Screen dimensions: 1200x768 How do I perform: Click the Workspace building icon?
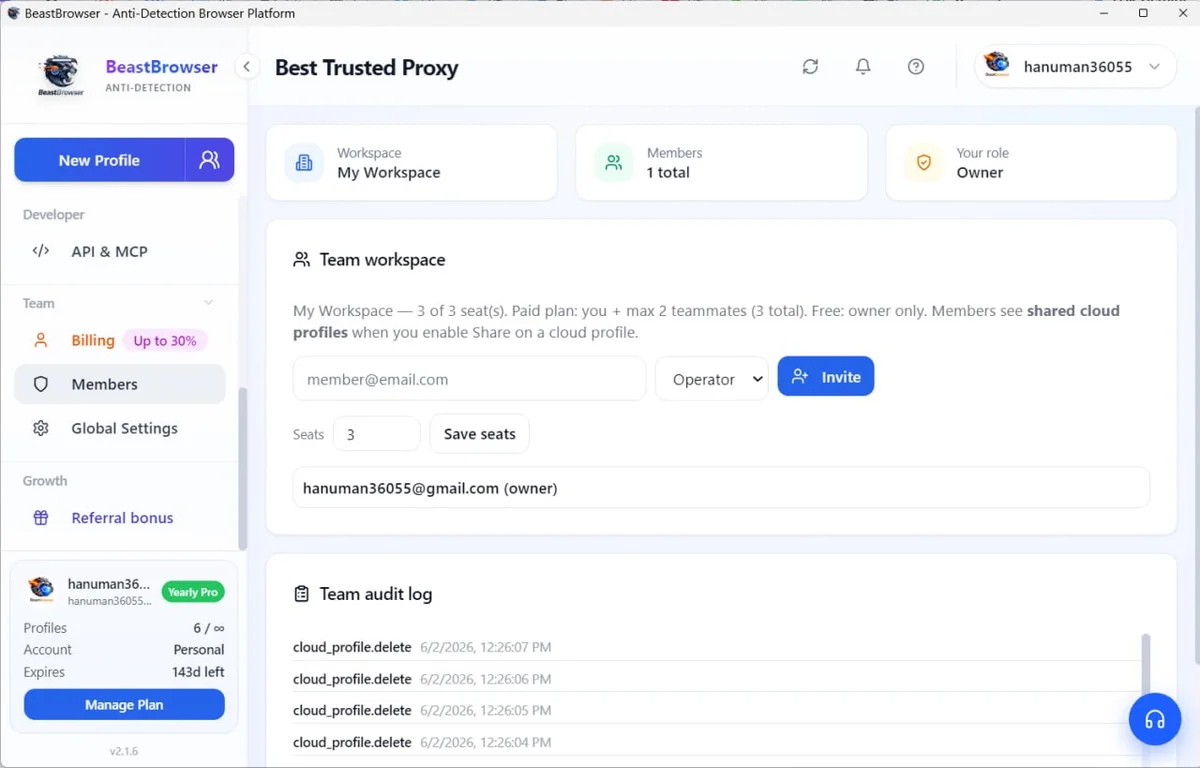(x=304, y=162)
